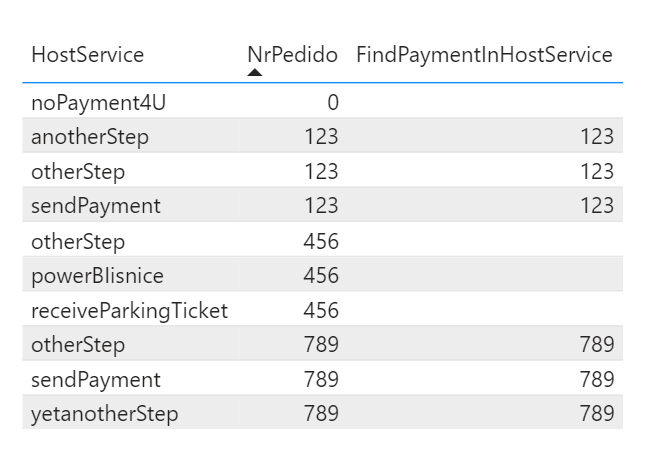Select the anotherStep cell

[90, 137]
